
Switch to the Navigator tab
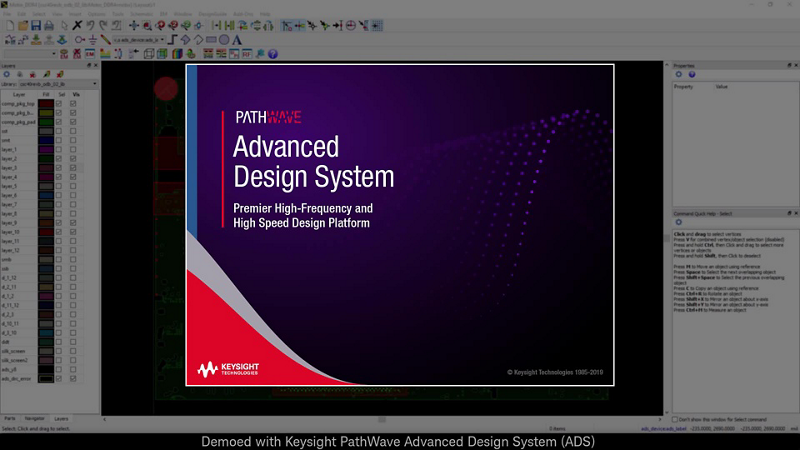tap(35, 418)
